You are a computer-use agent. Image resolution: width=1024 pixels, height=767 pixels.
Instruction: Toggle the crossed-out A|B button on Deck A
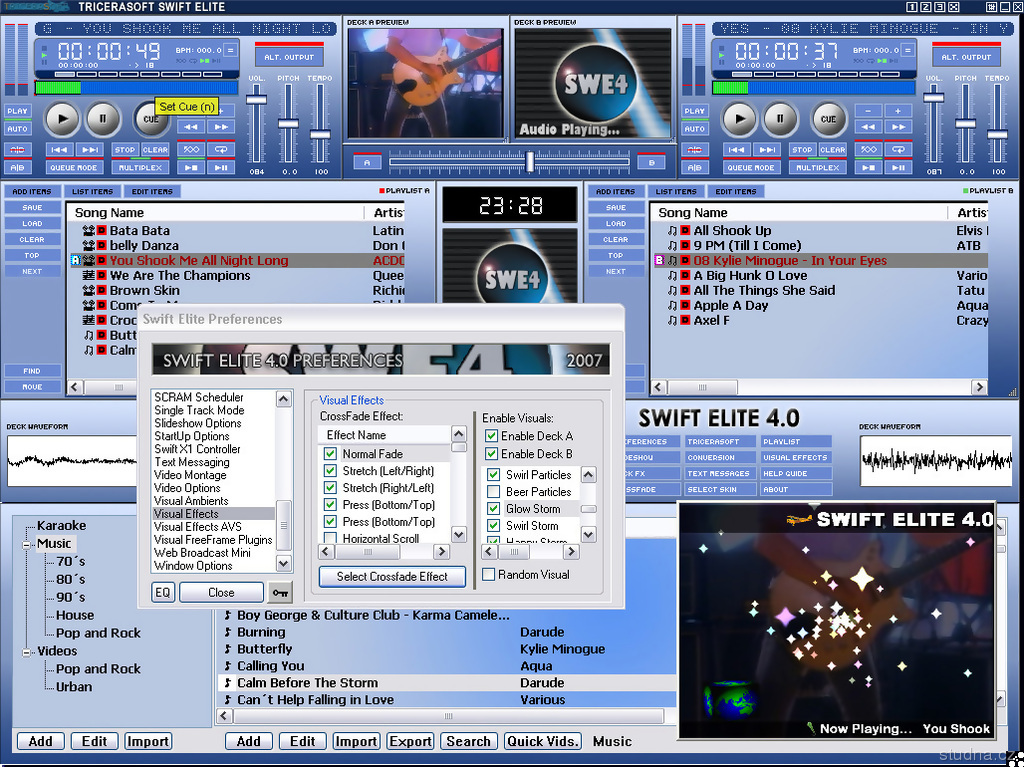pyautogui.click(x=18, y=150)
